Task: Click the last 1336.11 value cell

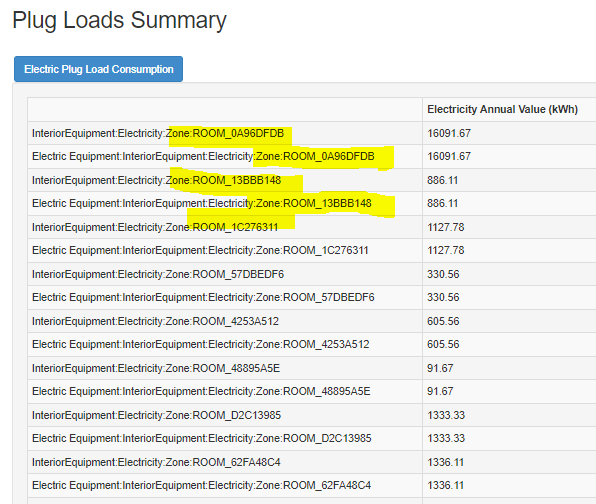Action: (x=445, y=485)
